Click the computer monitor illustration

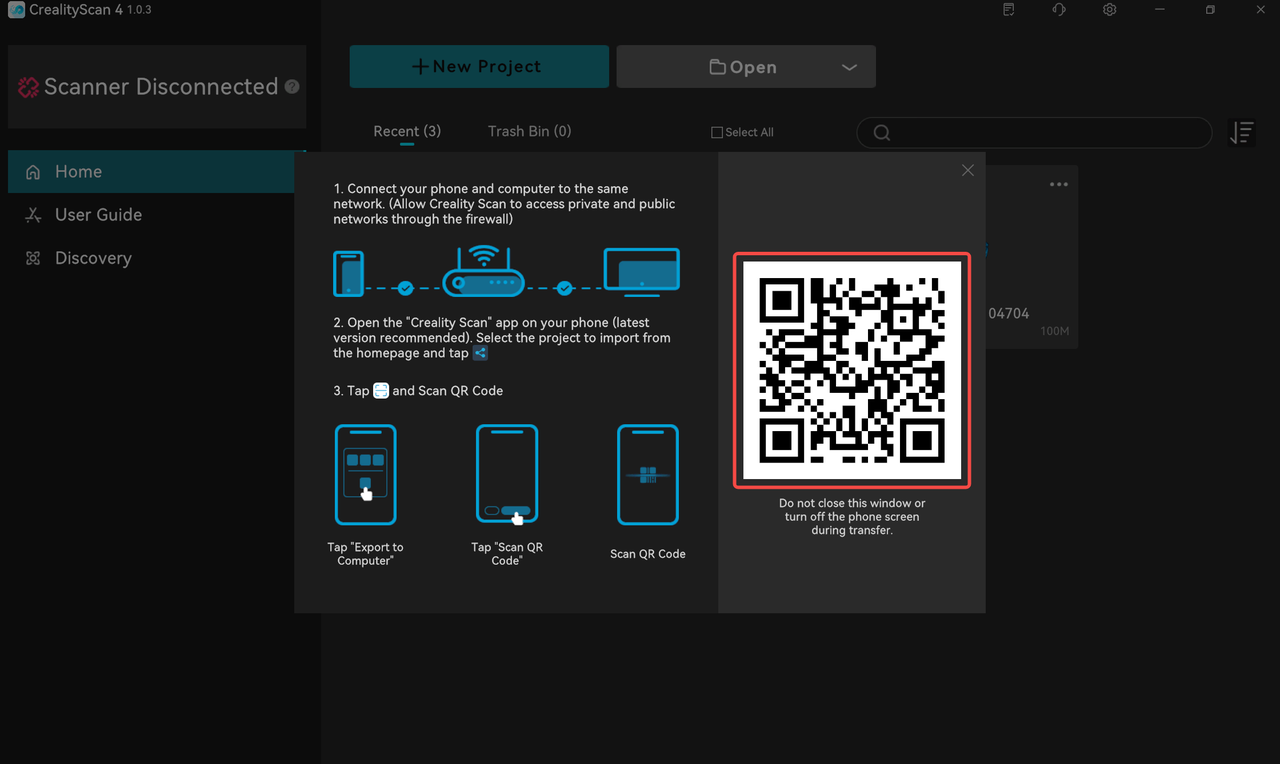click(642, 272)
